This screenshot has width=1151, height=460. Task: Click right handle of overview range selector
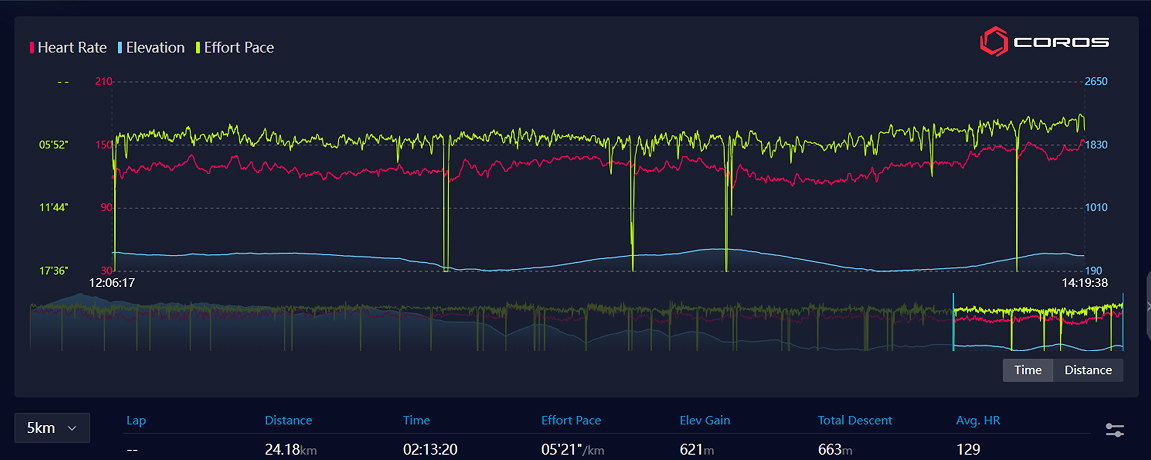(x=1123, y=321)
